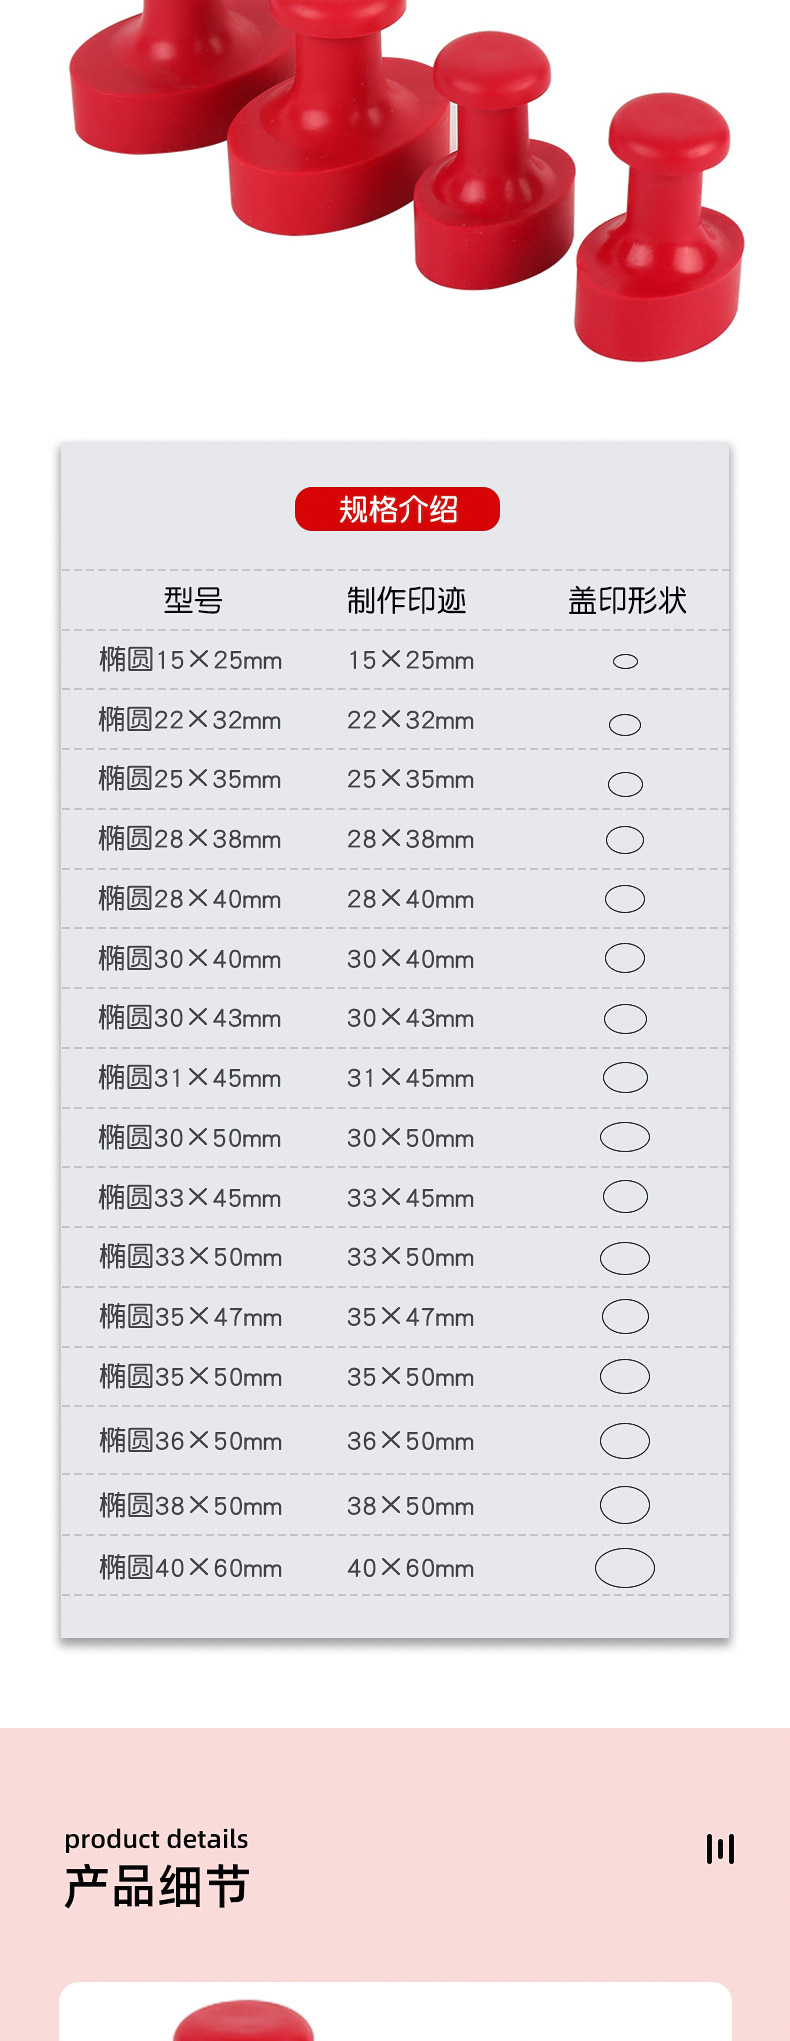790x2041 pixels.
Task: Click the vertical bars icon beside 产品细节
Action: coord(720,1849)
